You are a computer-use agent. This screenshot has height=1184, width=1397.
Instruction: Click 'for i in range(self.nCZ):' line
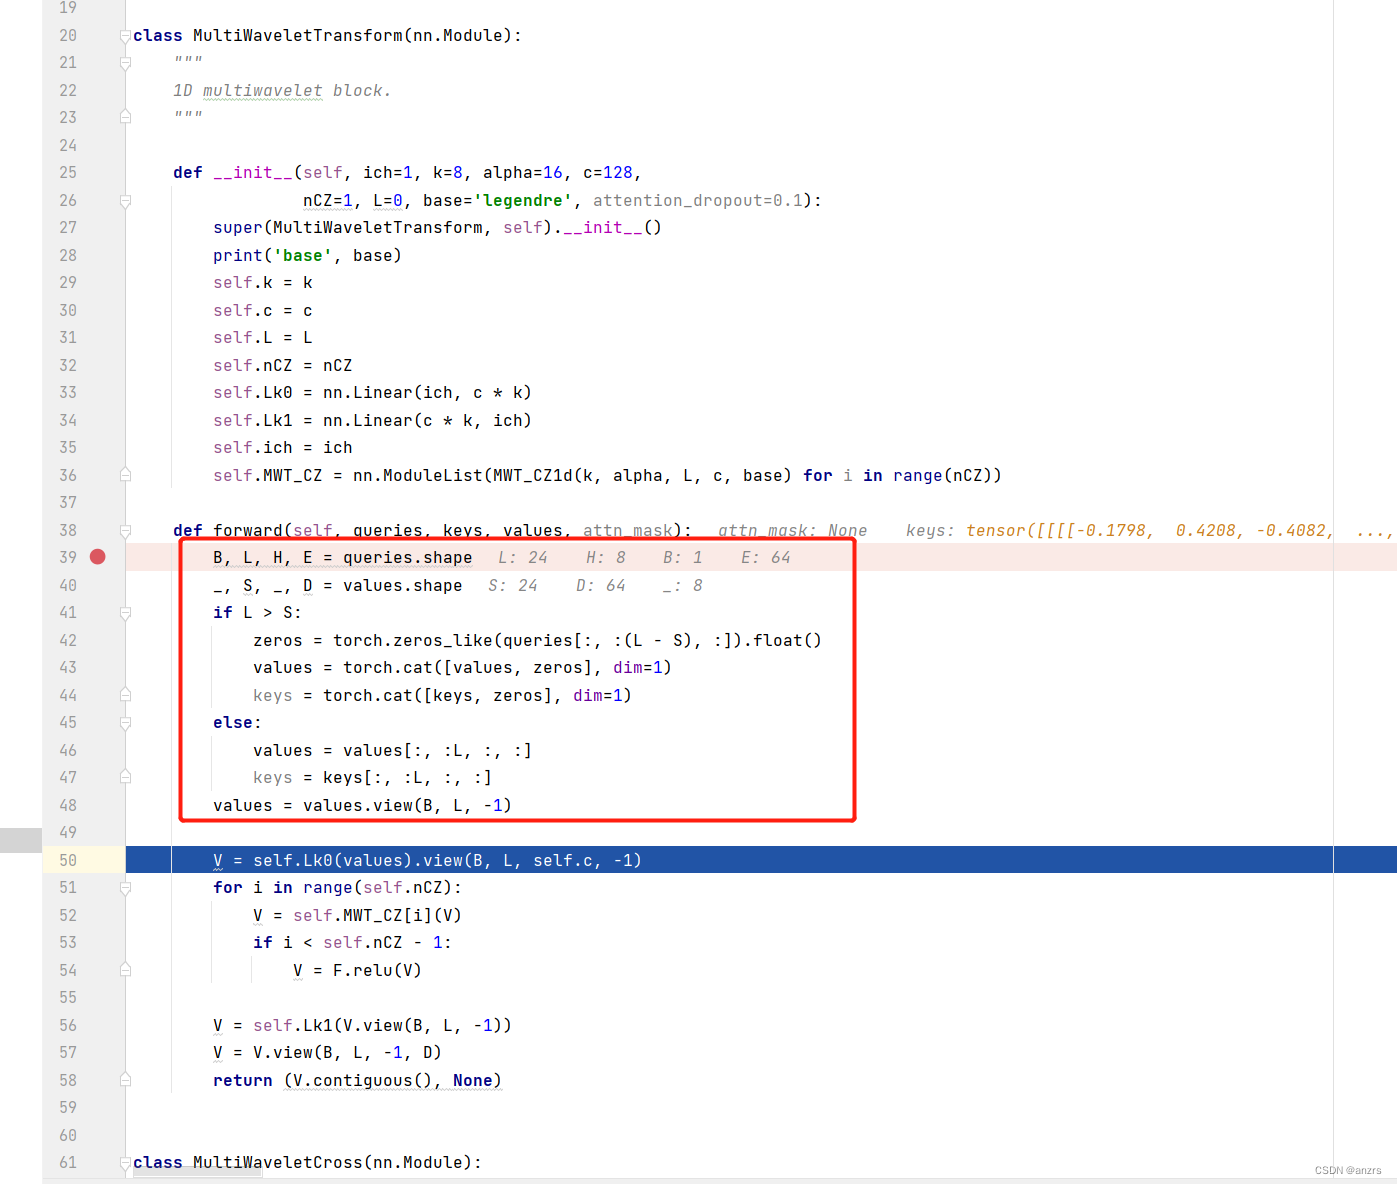click(337, 887)
